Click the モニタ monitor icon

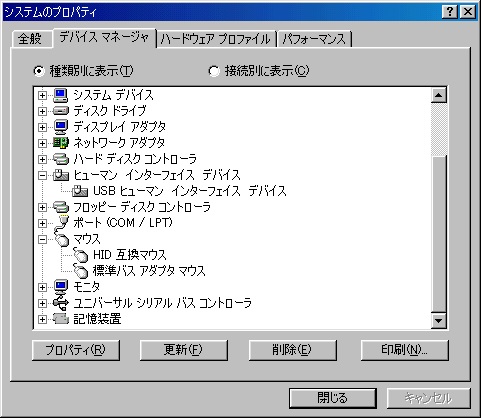coord(61,287)
